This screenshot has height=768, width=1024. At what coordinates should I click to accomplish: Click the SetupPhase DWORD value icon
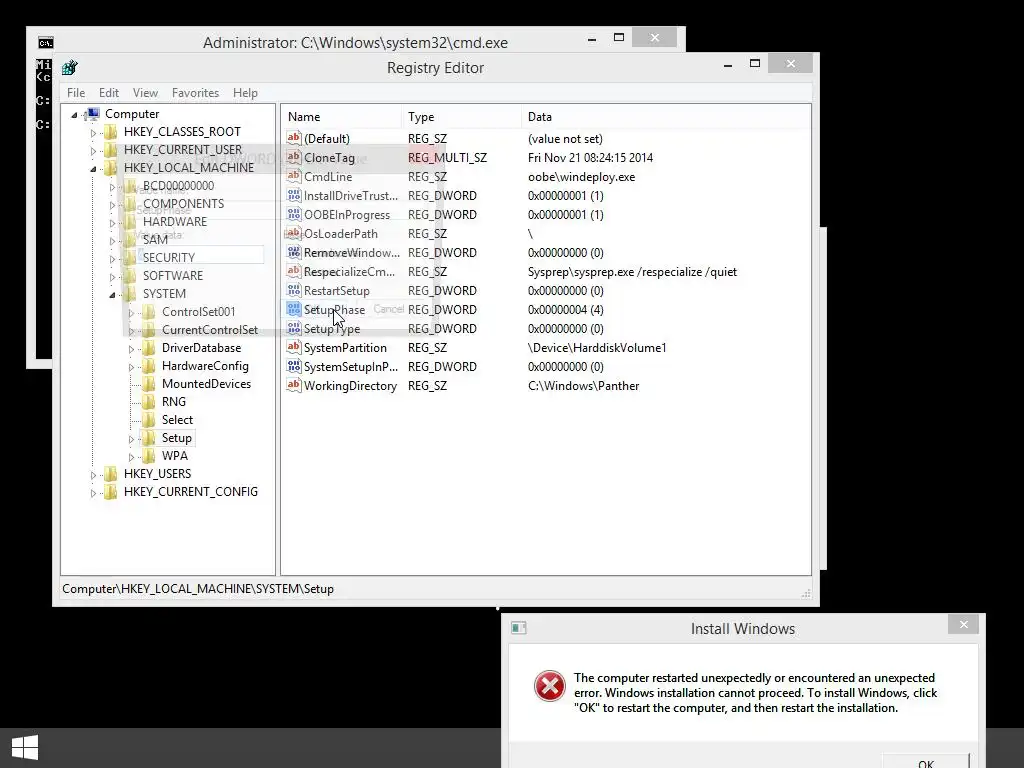pos(294,309)
